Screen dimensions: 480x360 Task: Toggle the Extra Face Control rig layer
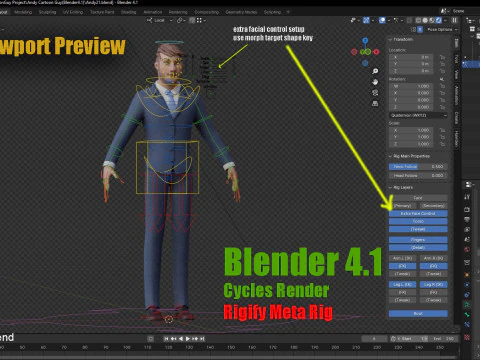[418, 213]
